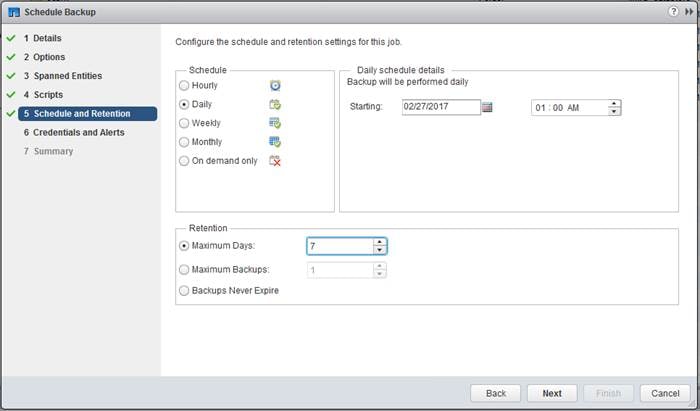Screen dimensions: 700x411
Task: Click the Daily schedule calendar icon
Action: (x=275, y=104)
